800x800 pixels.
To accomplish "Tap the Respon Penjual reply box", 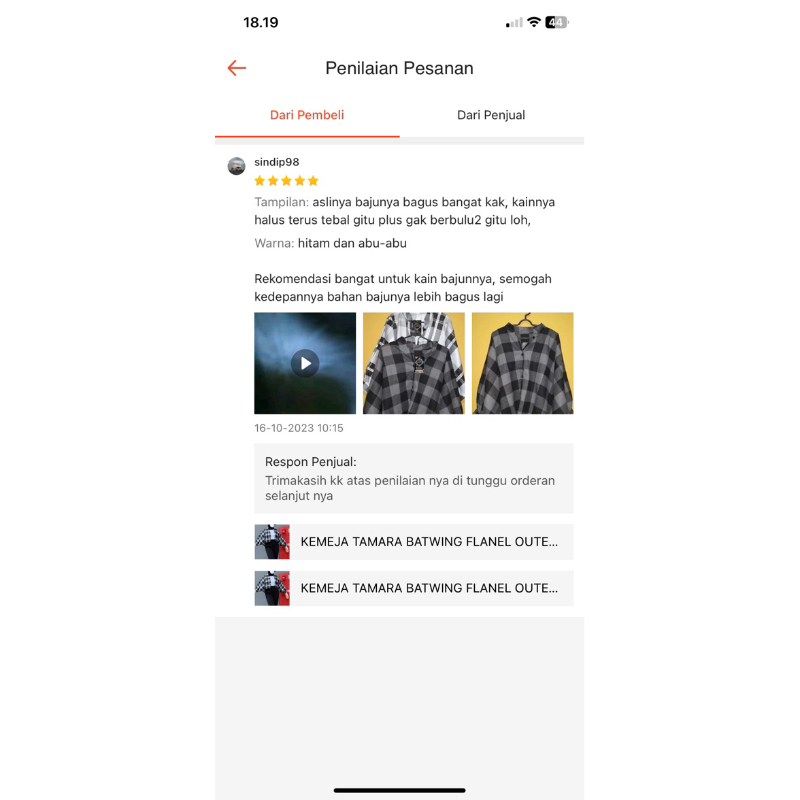I will click(414, 478).
